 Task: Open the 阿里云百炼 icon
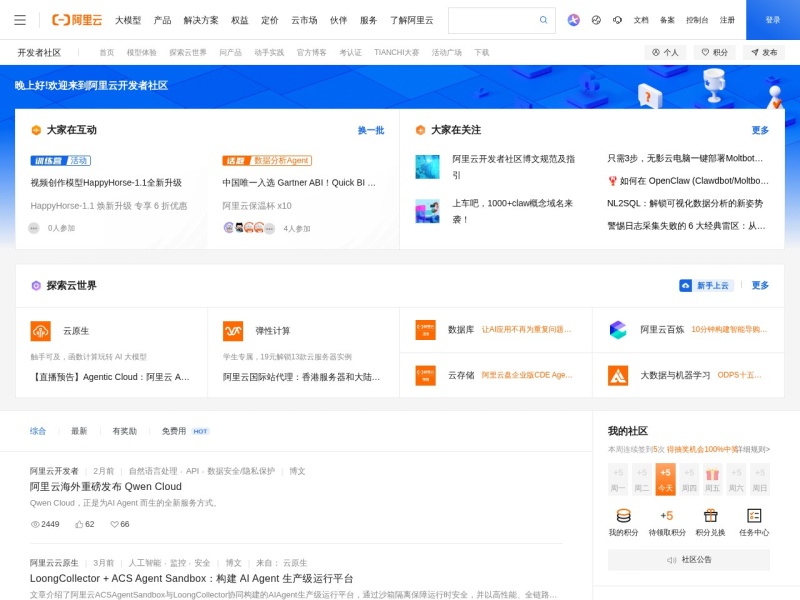[x=618, y=330]
